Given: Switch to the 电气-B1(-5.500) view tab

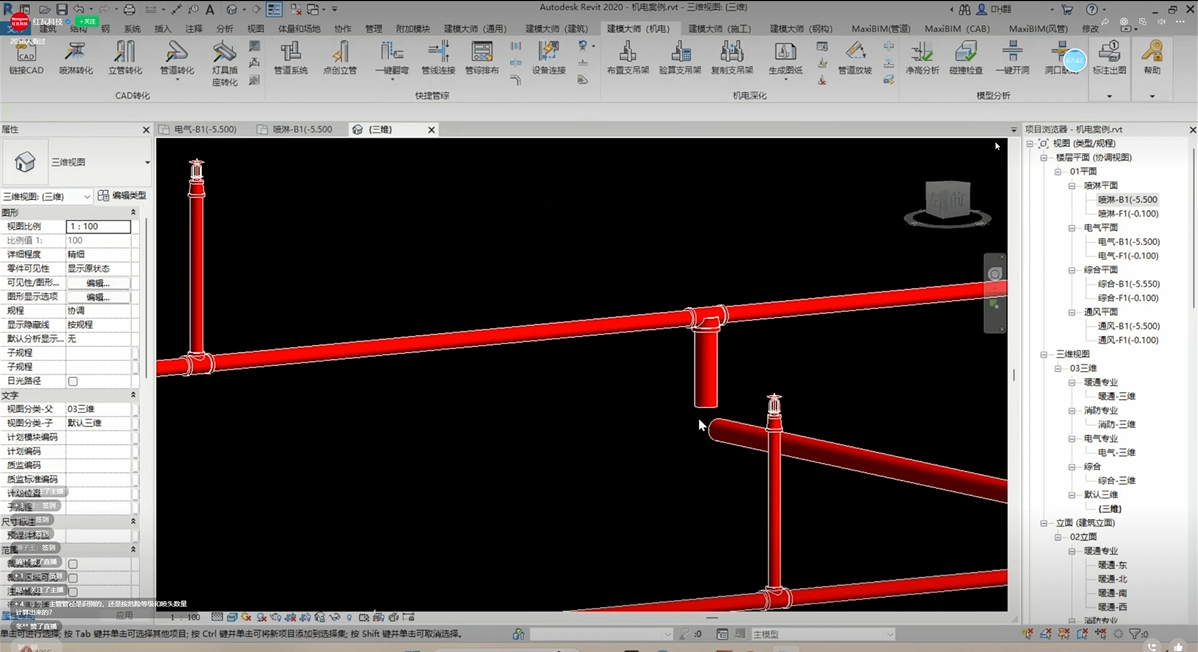Looking at the screenshot, I should pyautogui.click(x=205, y=130).
